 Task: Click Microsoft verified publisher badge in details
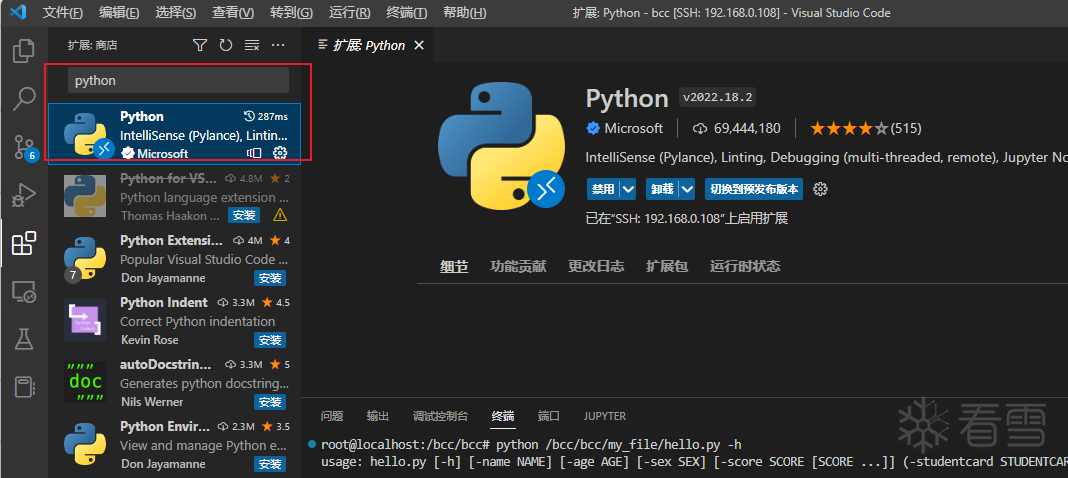coord(593,128)
